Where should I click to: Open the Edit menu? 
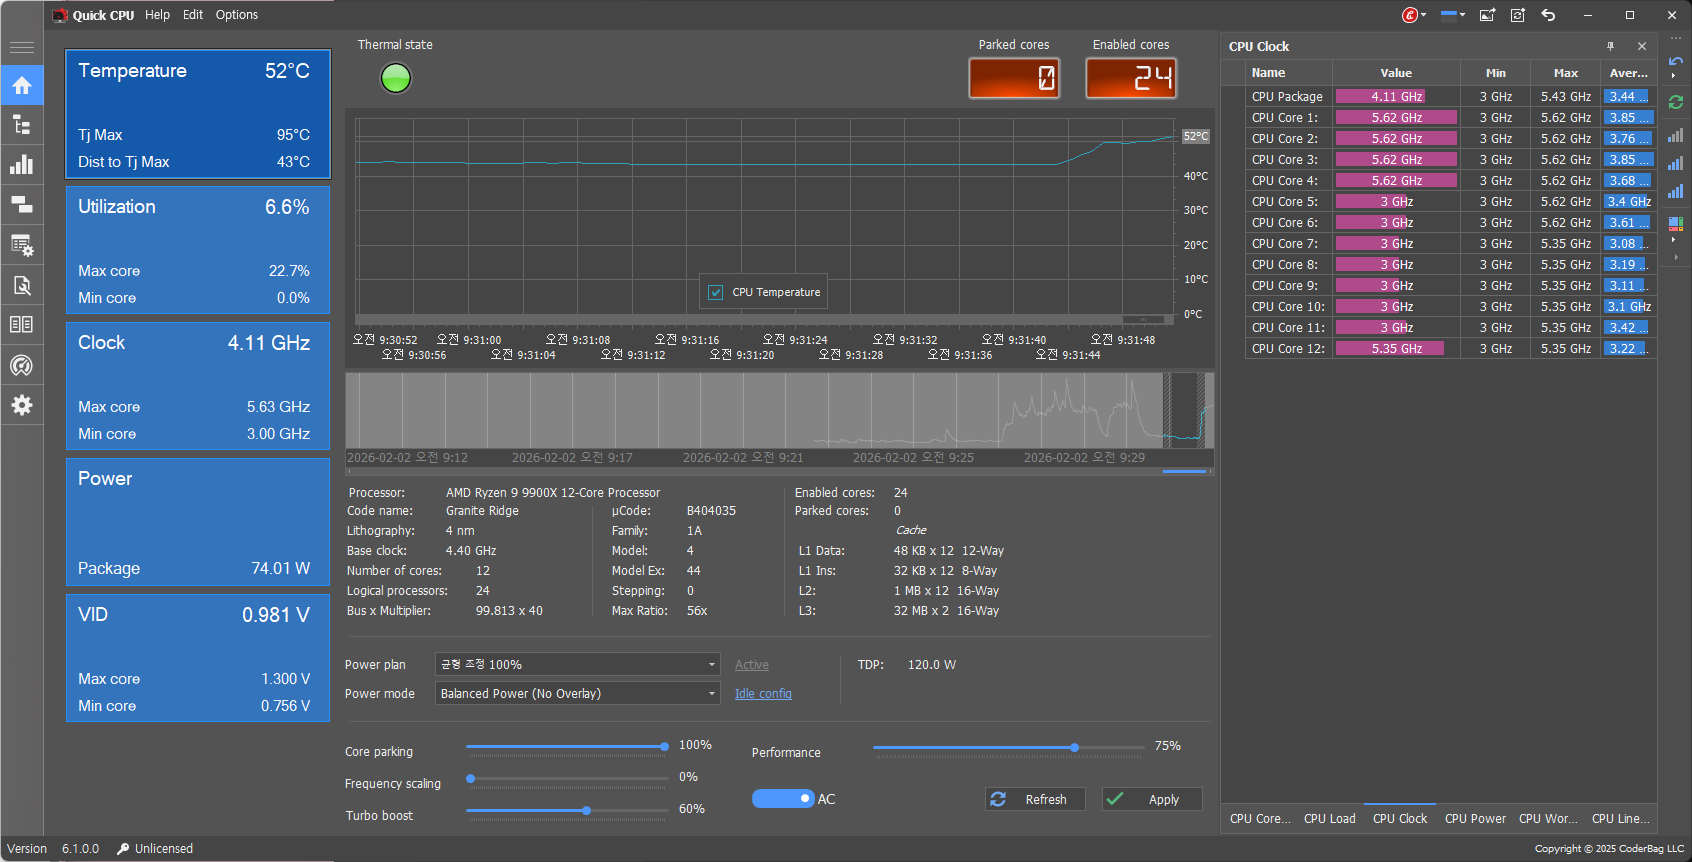193,15
